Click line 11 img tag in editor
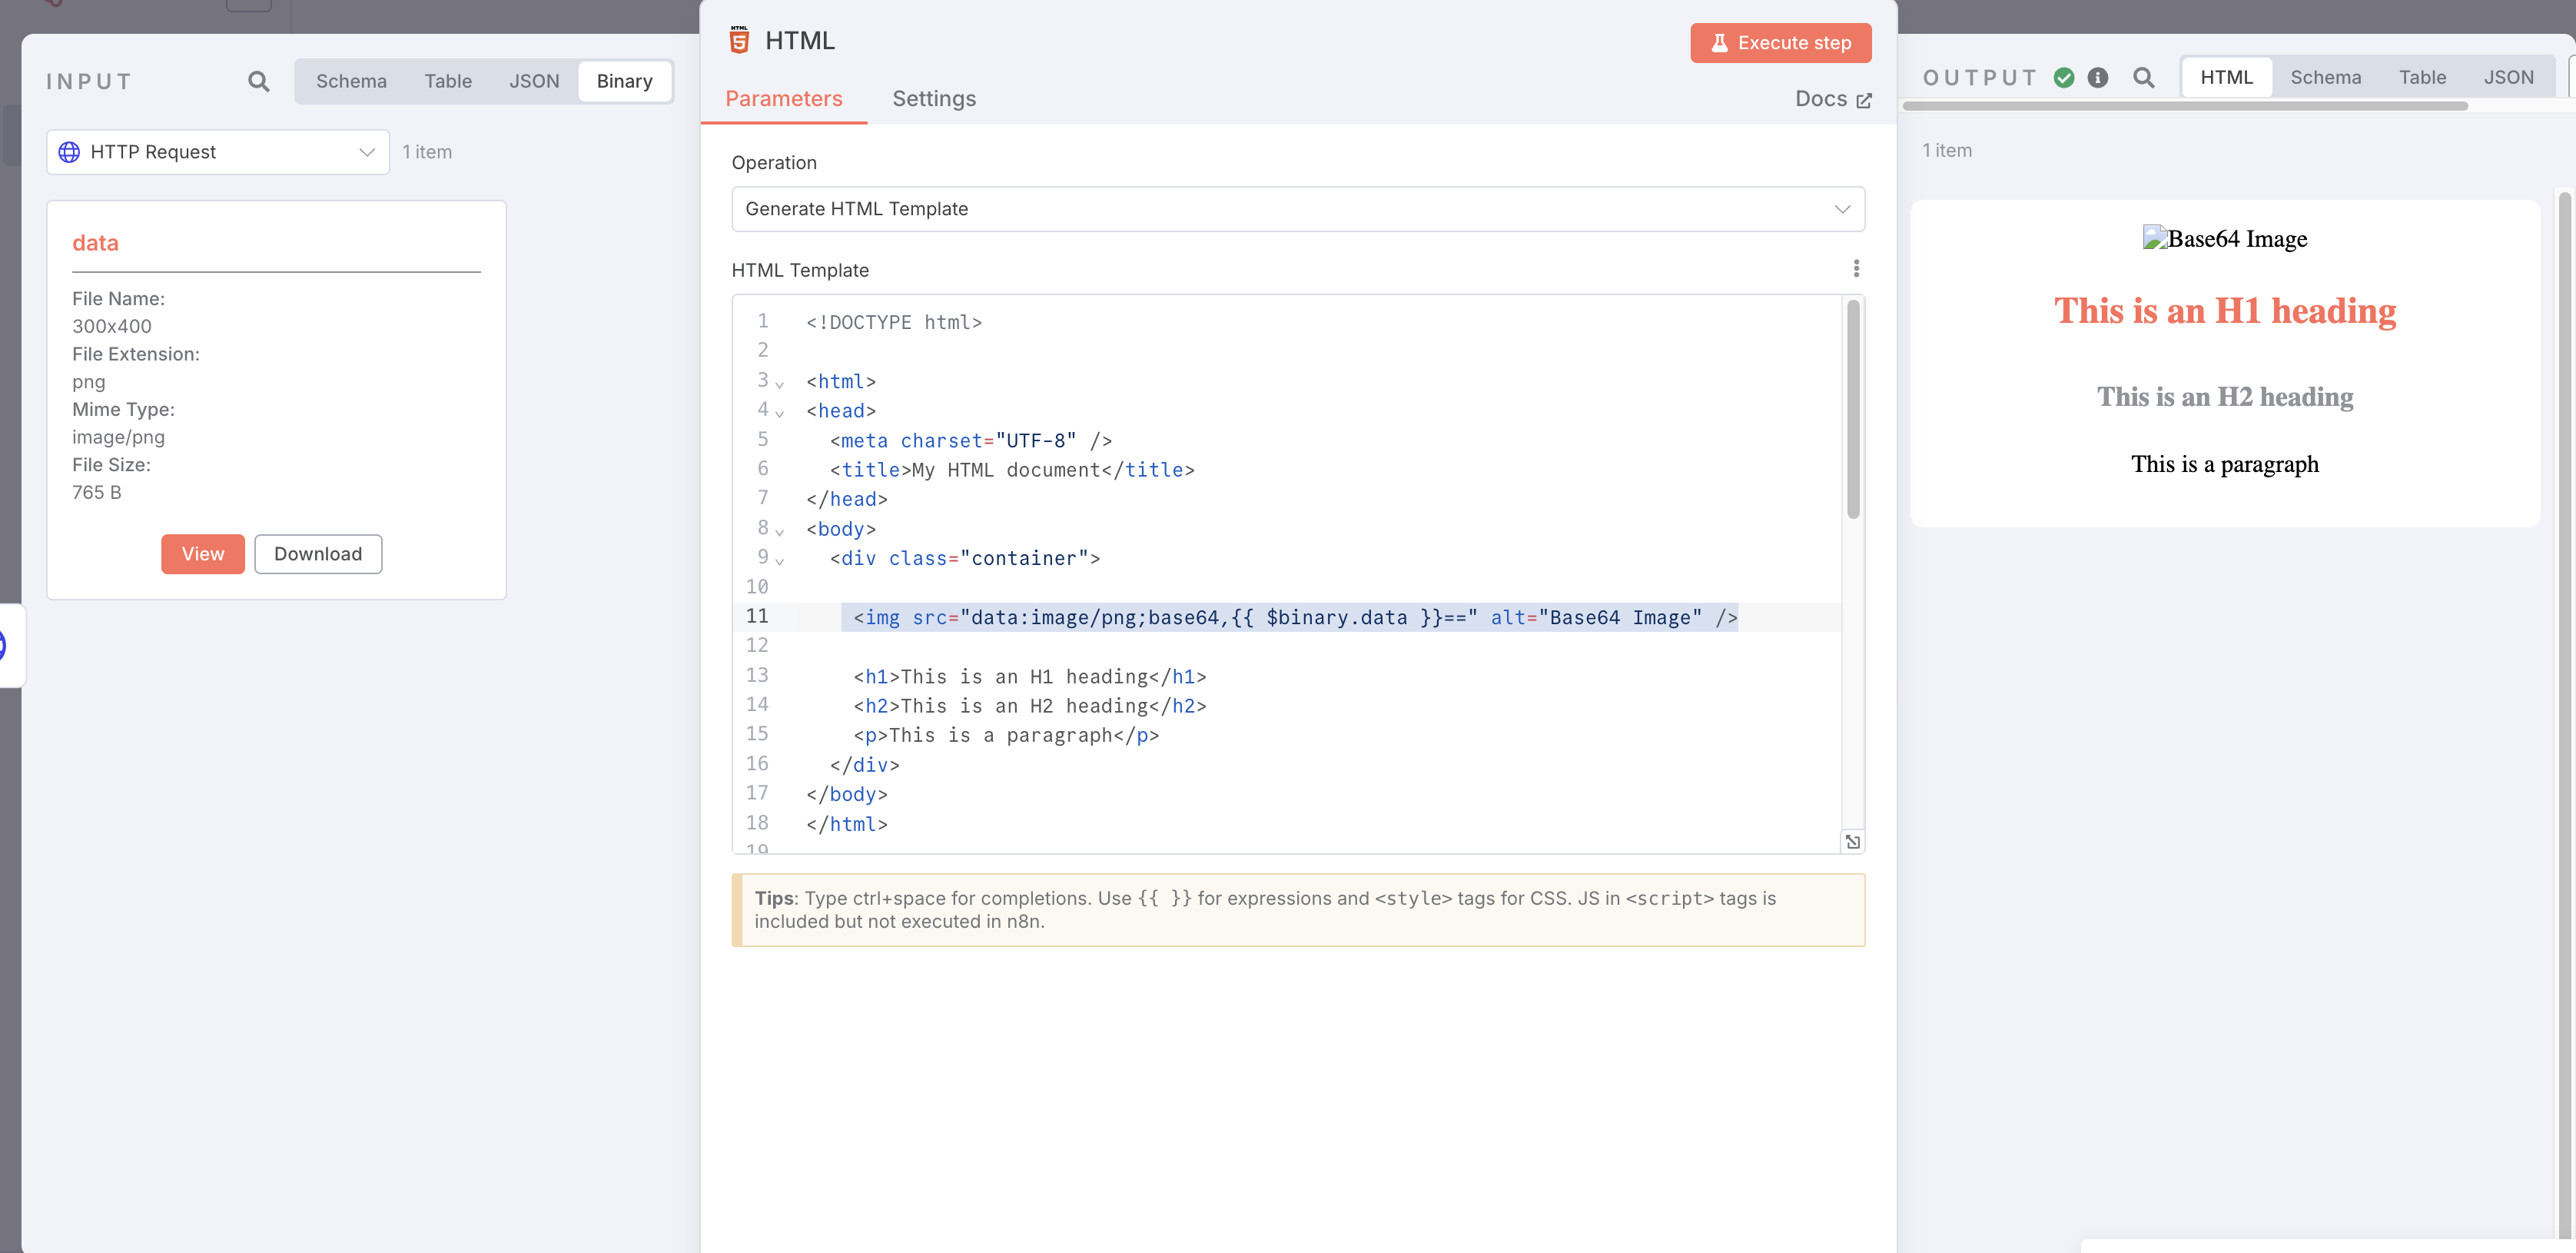This screenshot has height=1253, width=2576. (1295, 617)
